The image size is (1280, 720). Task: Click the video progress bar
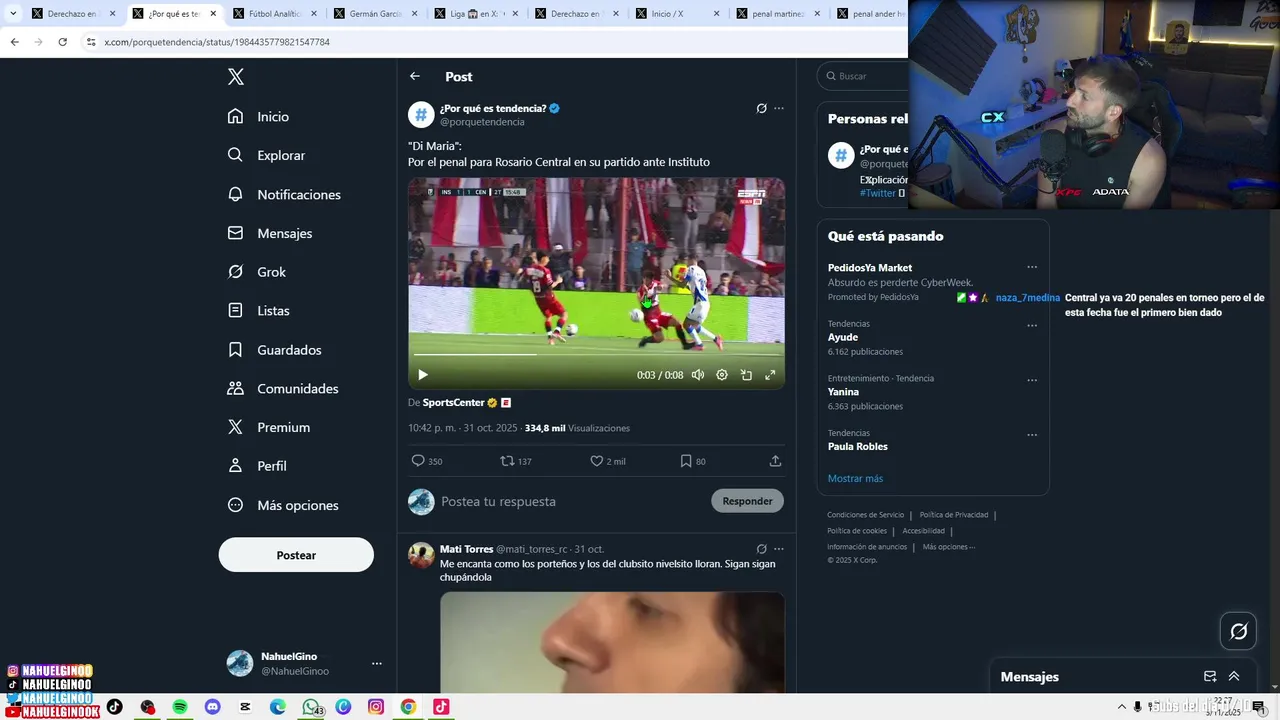coord(596,354)
